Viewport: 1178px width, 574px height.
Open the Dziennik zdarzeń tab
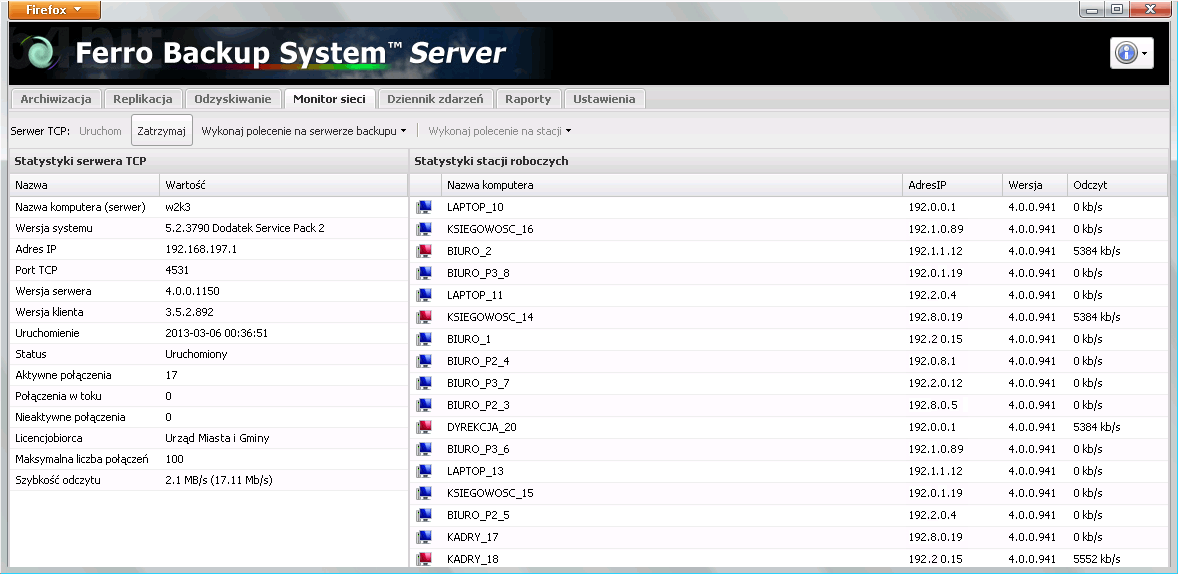pyautogui.click(x=435, y=99)
